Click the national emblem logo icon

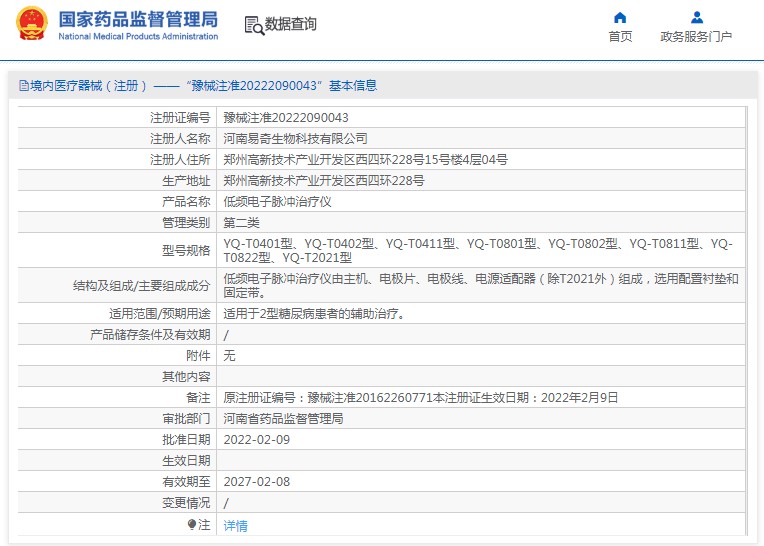(x=32, y=23)
